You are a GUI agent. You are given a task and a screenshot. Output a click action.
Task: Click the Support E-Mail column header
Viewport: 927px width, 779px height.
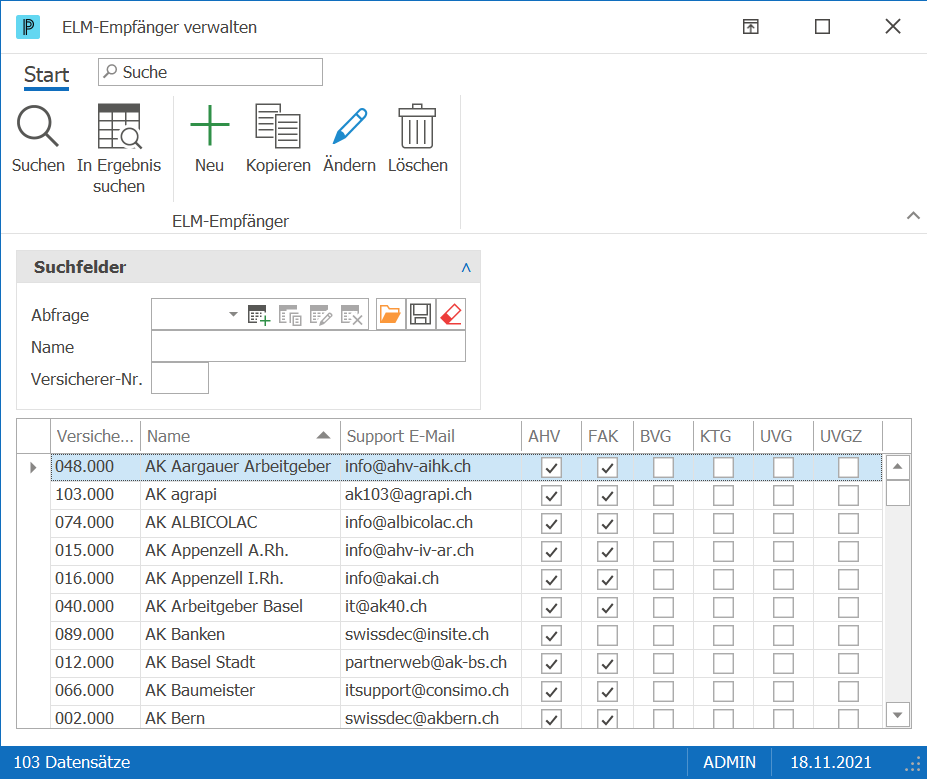(430, 436)
